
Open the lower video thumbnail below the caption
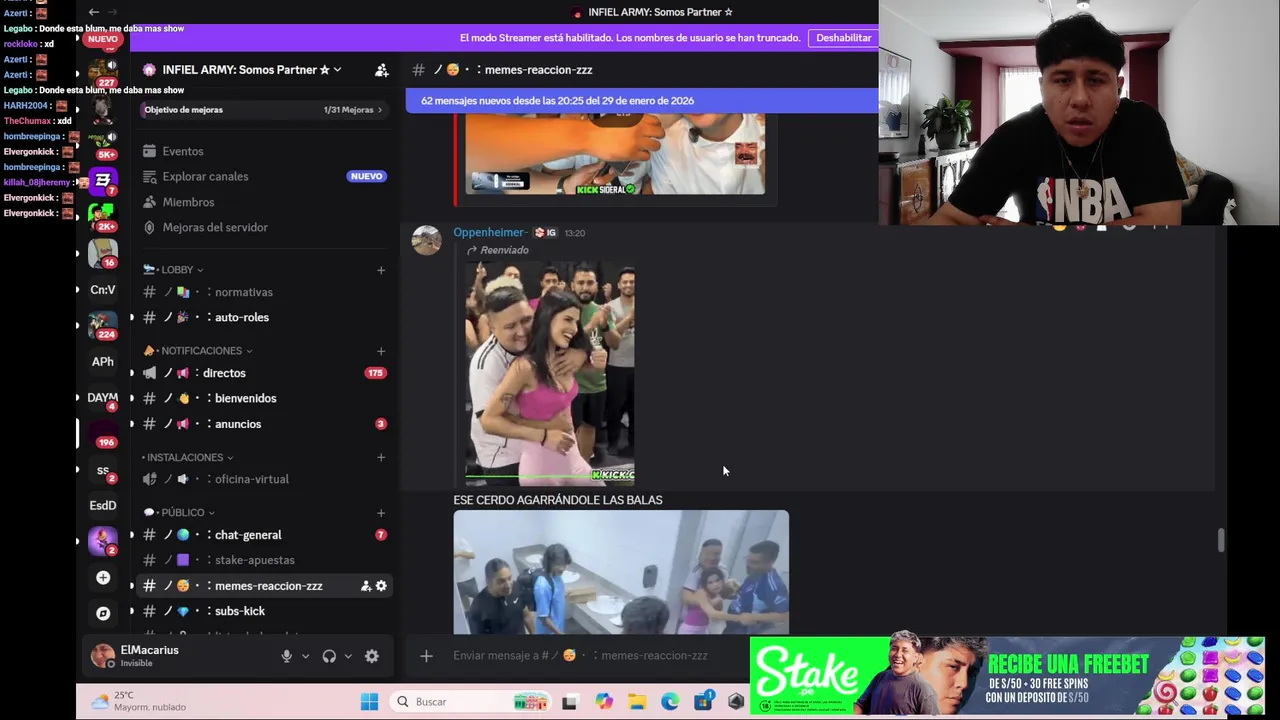pyautogui.click(x=621, y=572)
